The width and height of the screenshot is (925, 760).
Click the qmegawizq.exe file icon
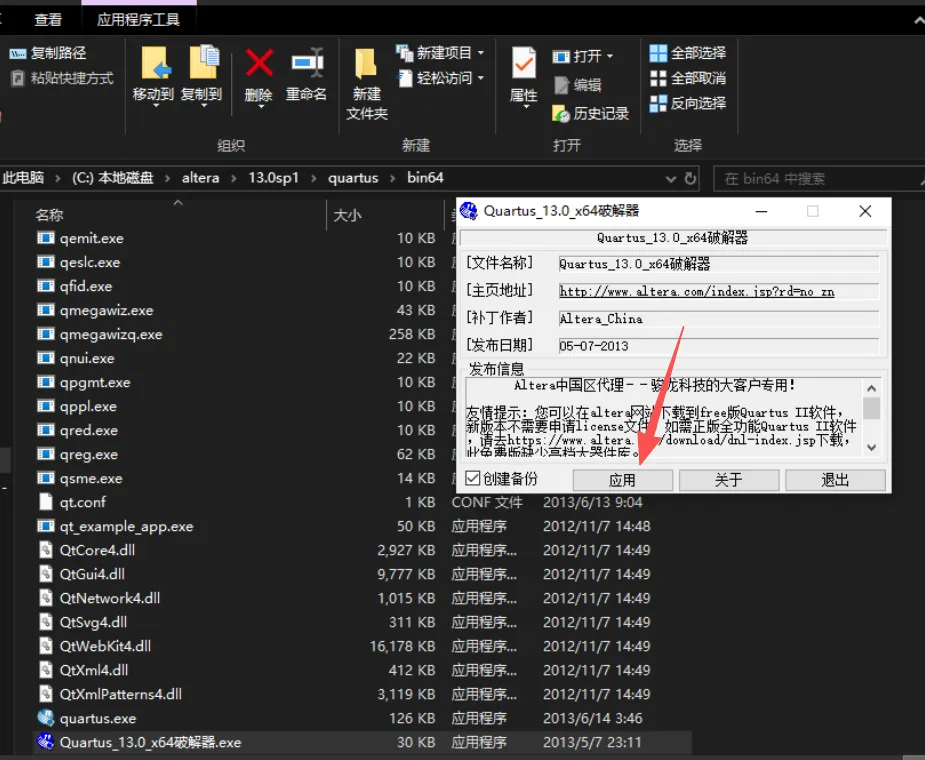46,334
